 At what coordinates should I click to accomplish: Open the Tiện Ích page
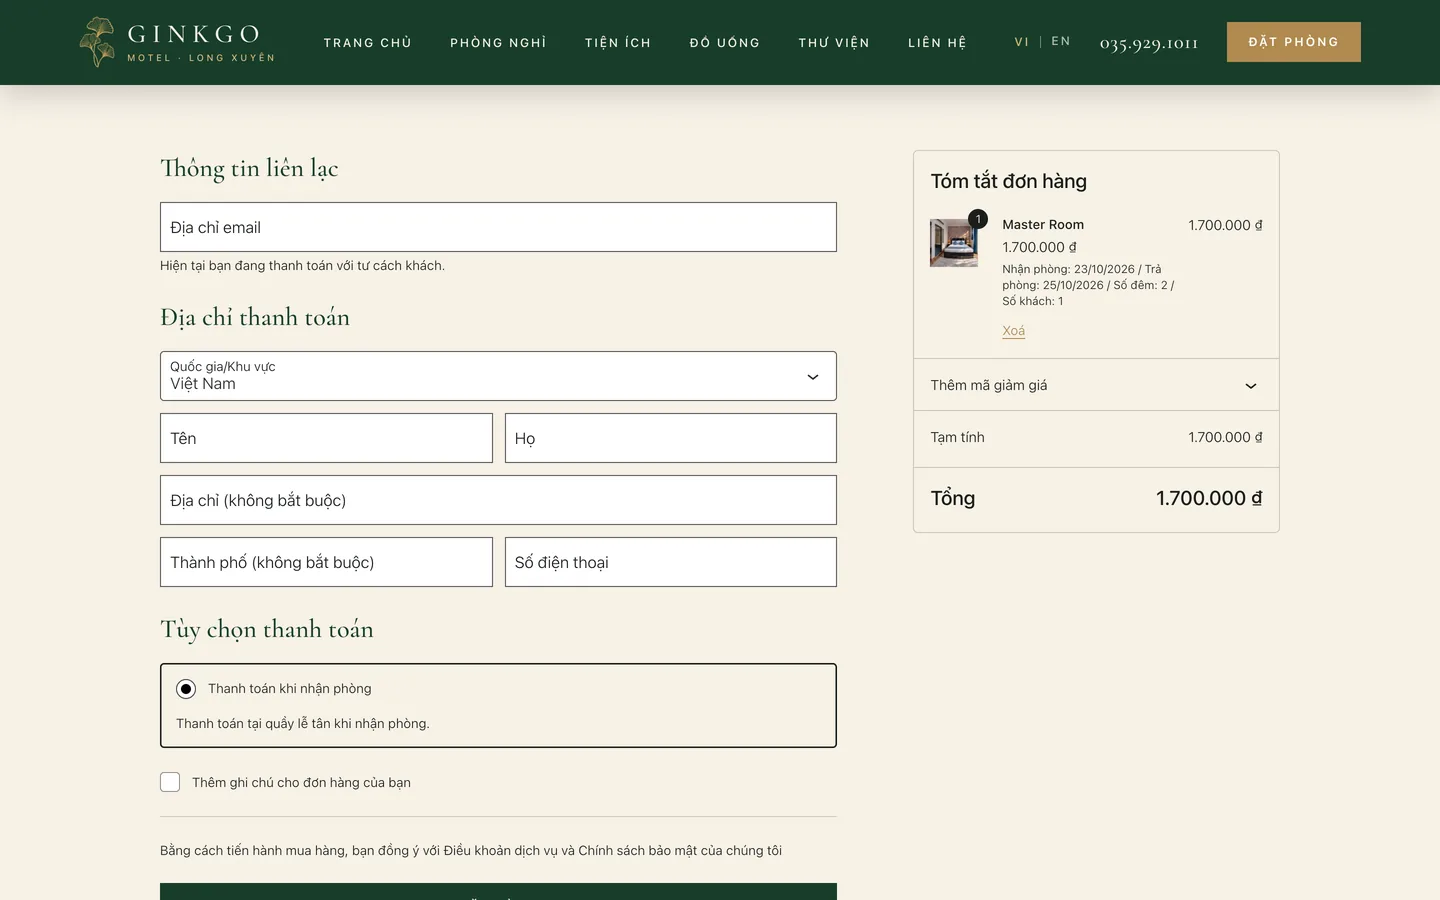tap(618, 43)
